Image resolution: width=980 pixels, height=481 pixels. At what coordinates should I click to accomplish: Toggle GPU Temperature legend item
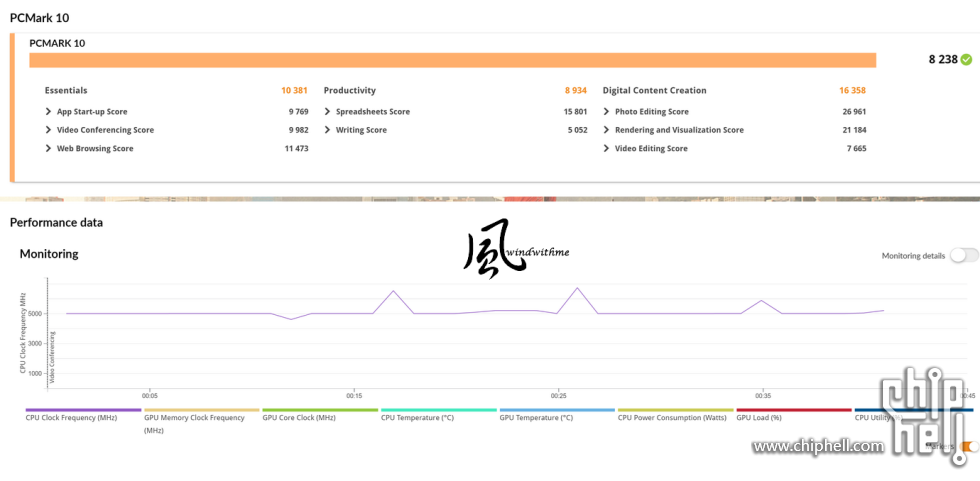click(x=558, y=415)
